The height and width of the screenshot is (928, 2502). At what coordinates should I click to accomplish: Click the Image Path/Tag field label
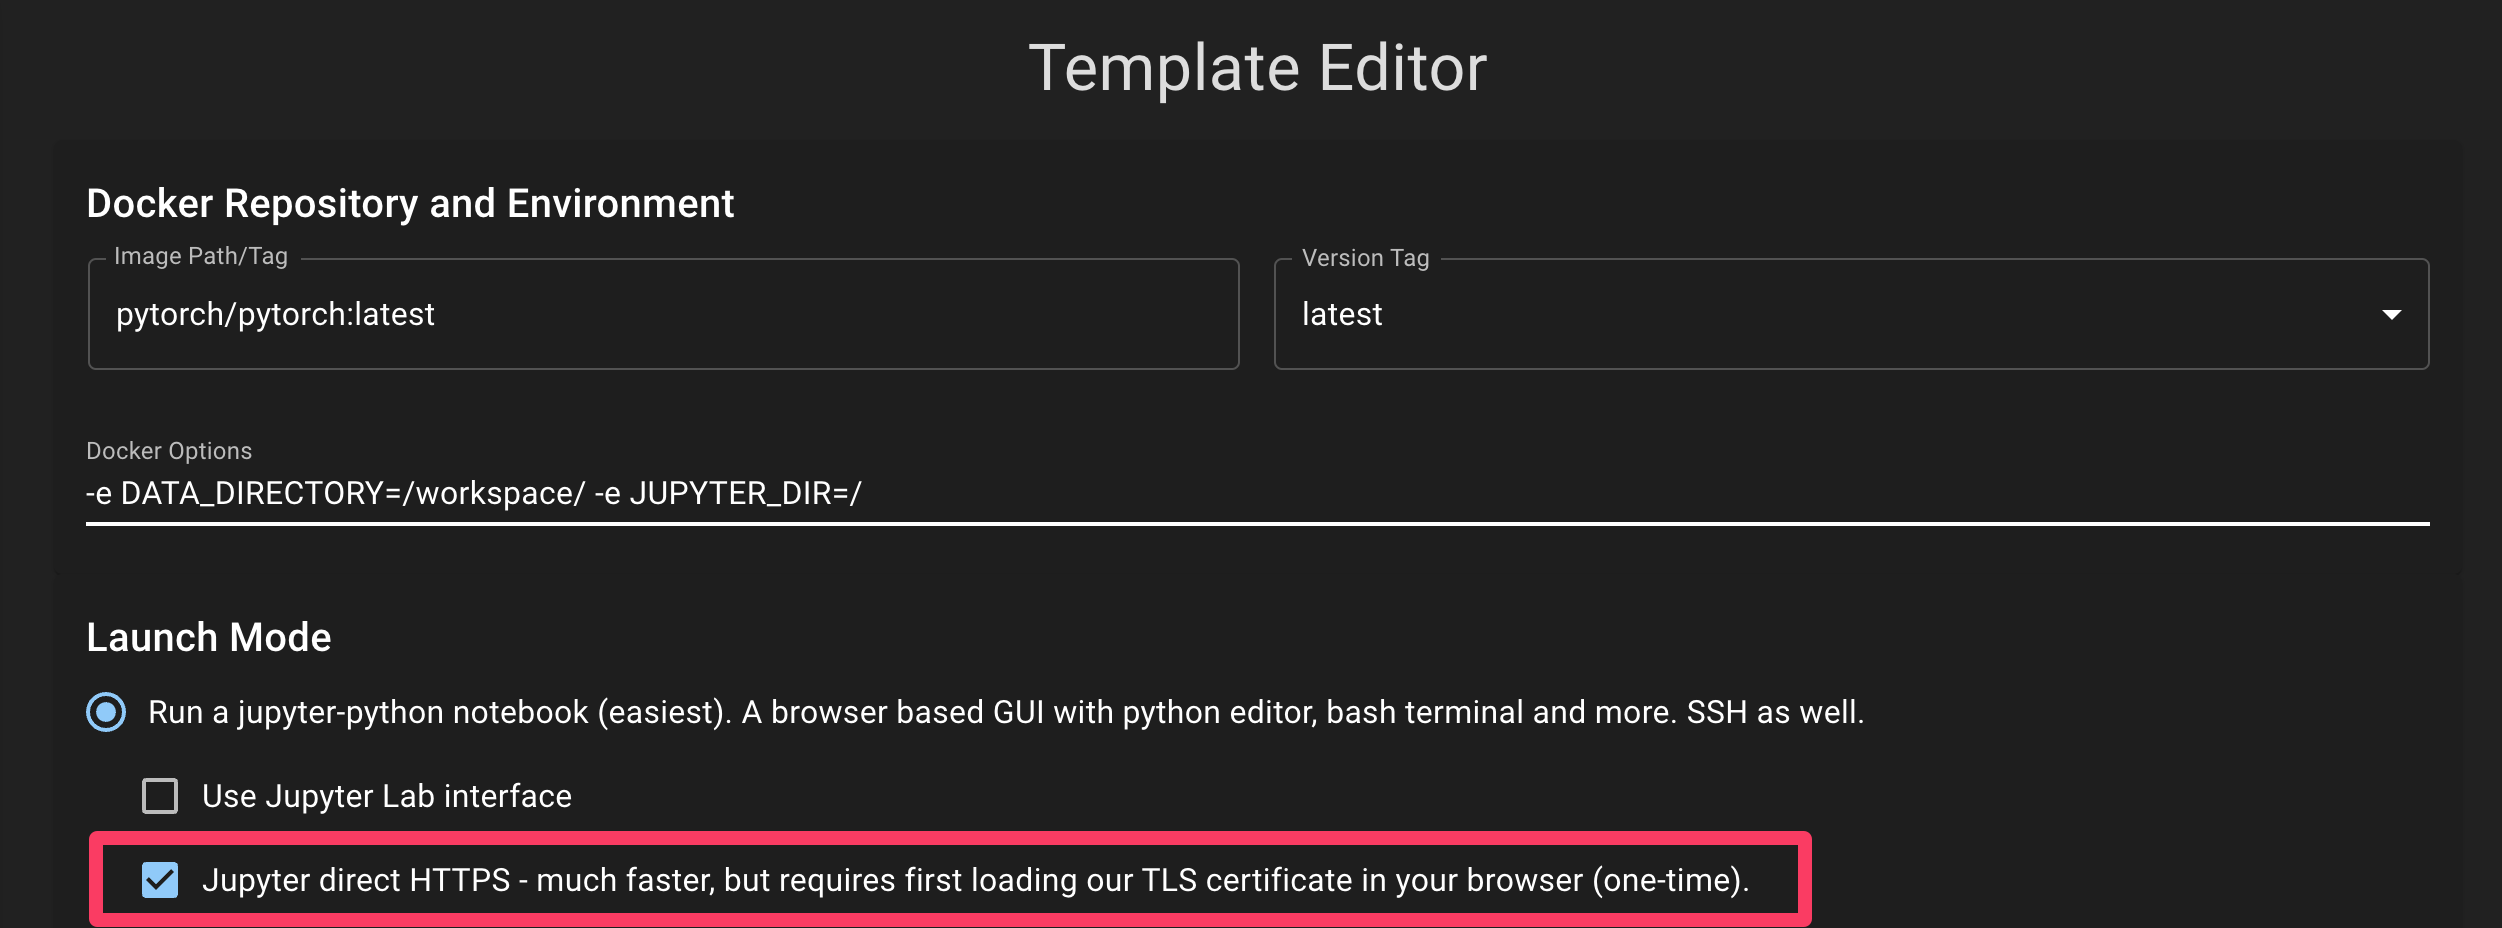tap(201, 256)
